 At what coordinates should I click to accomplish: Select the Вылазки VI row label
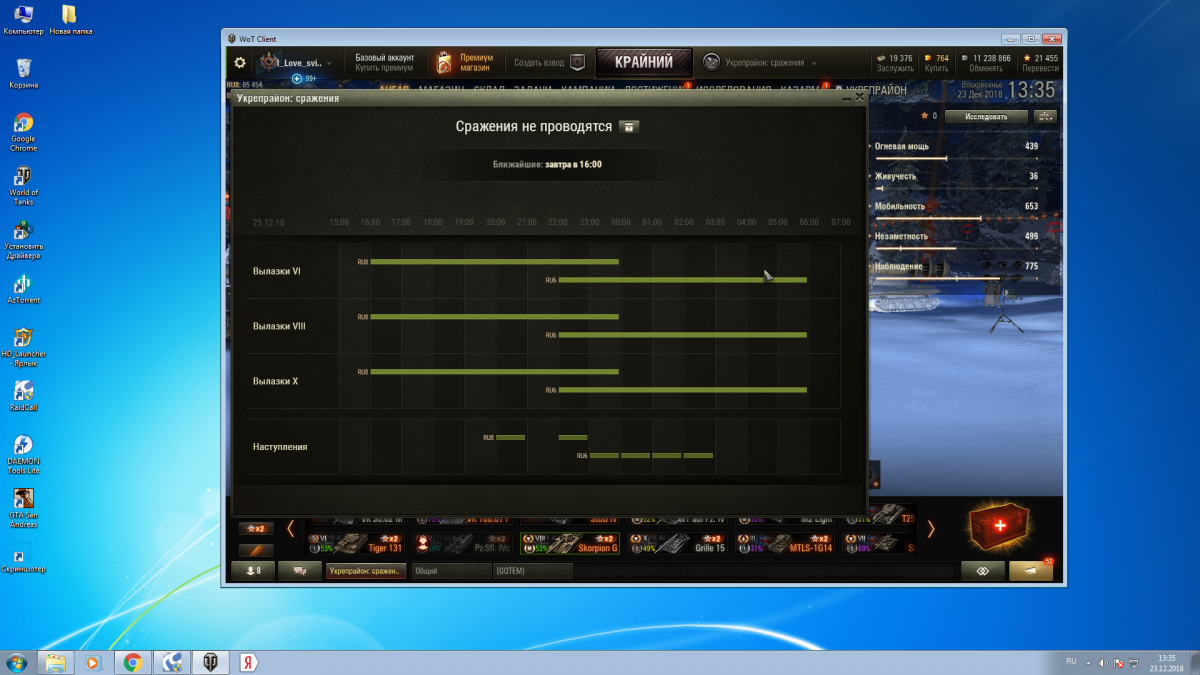pos(277,271)
